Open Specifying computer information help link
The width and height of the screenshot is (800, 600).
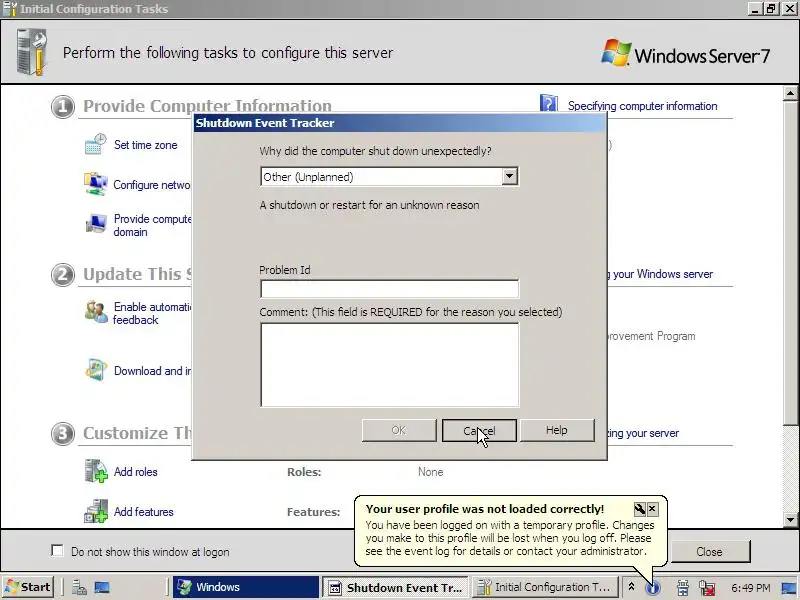(x=642, y=106)
